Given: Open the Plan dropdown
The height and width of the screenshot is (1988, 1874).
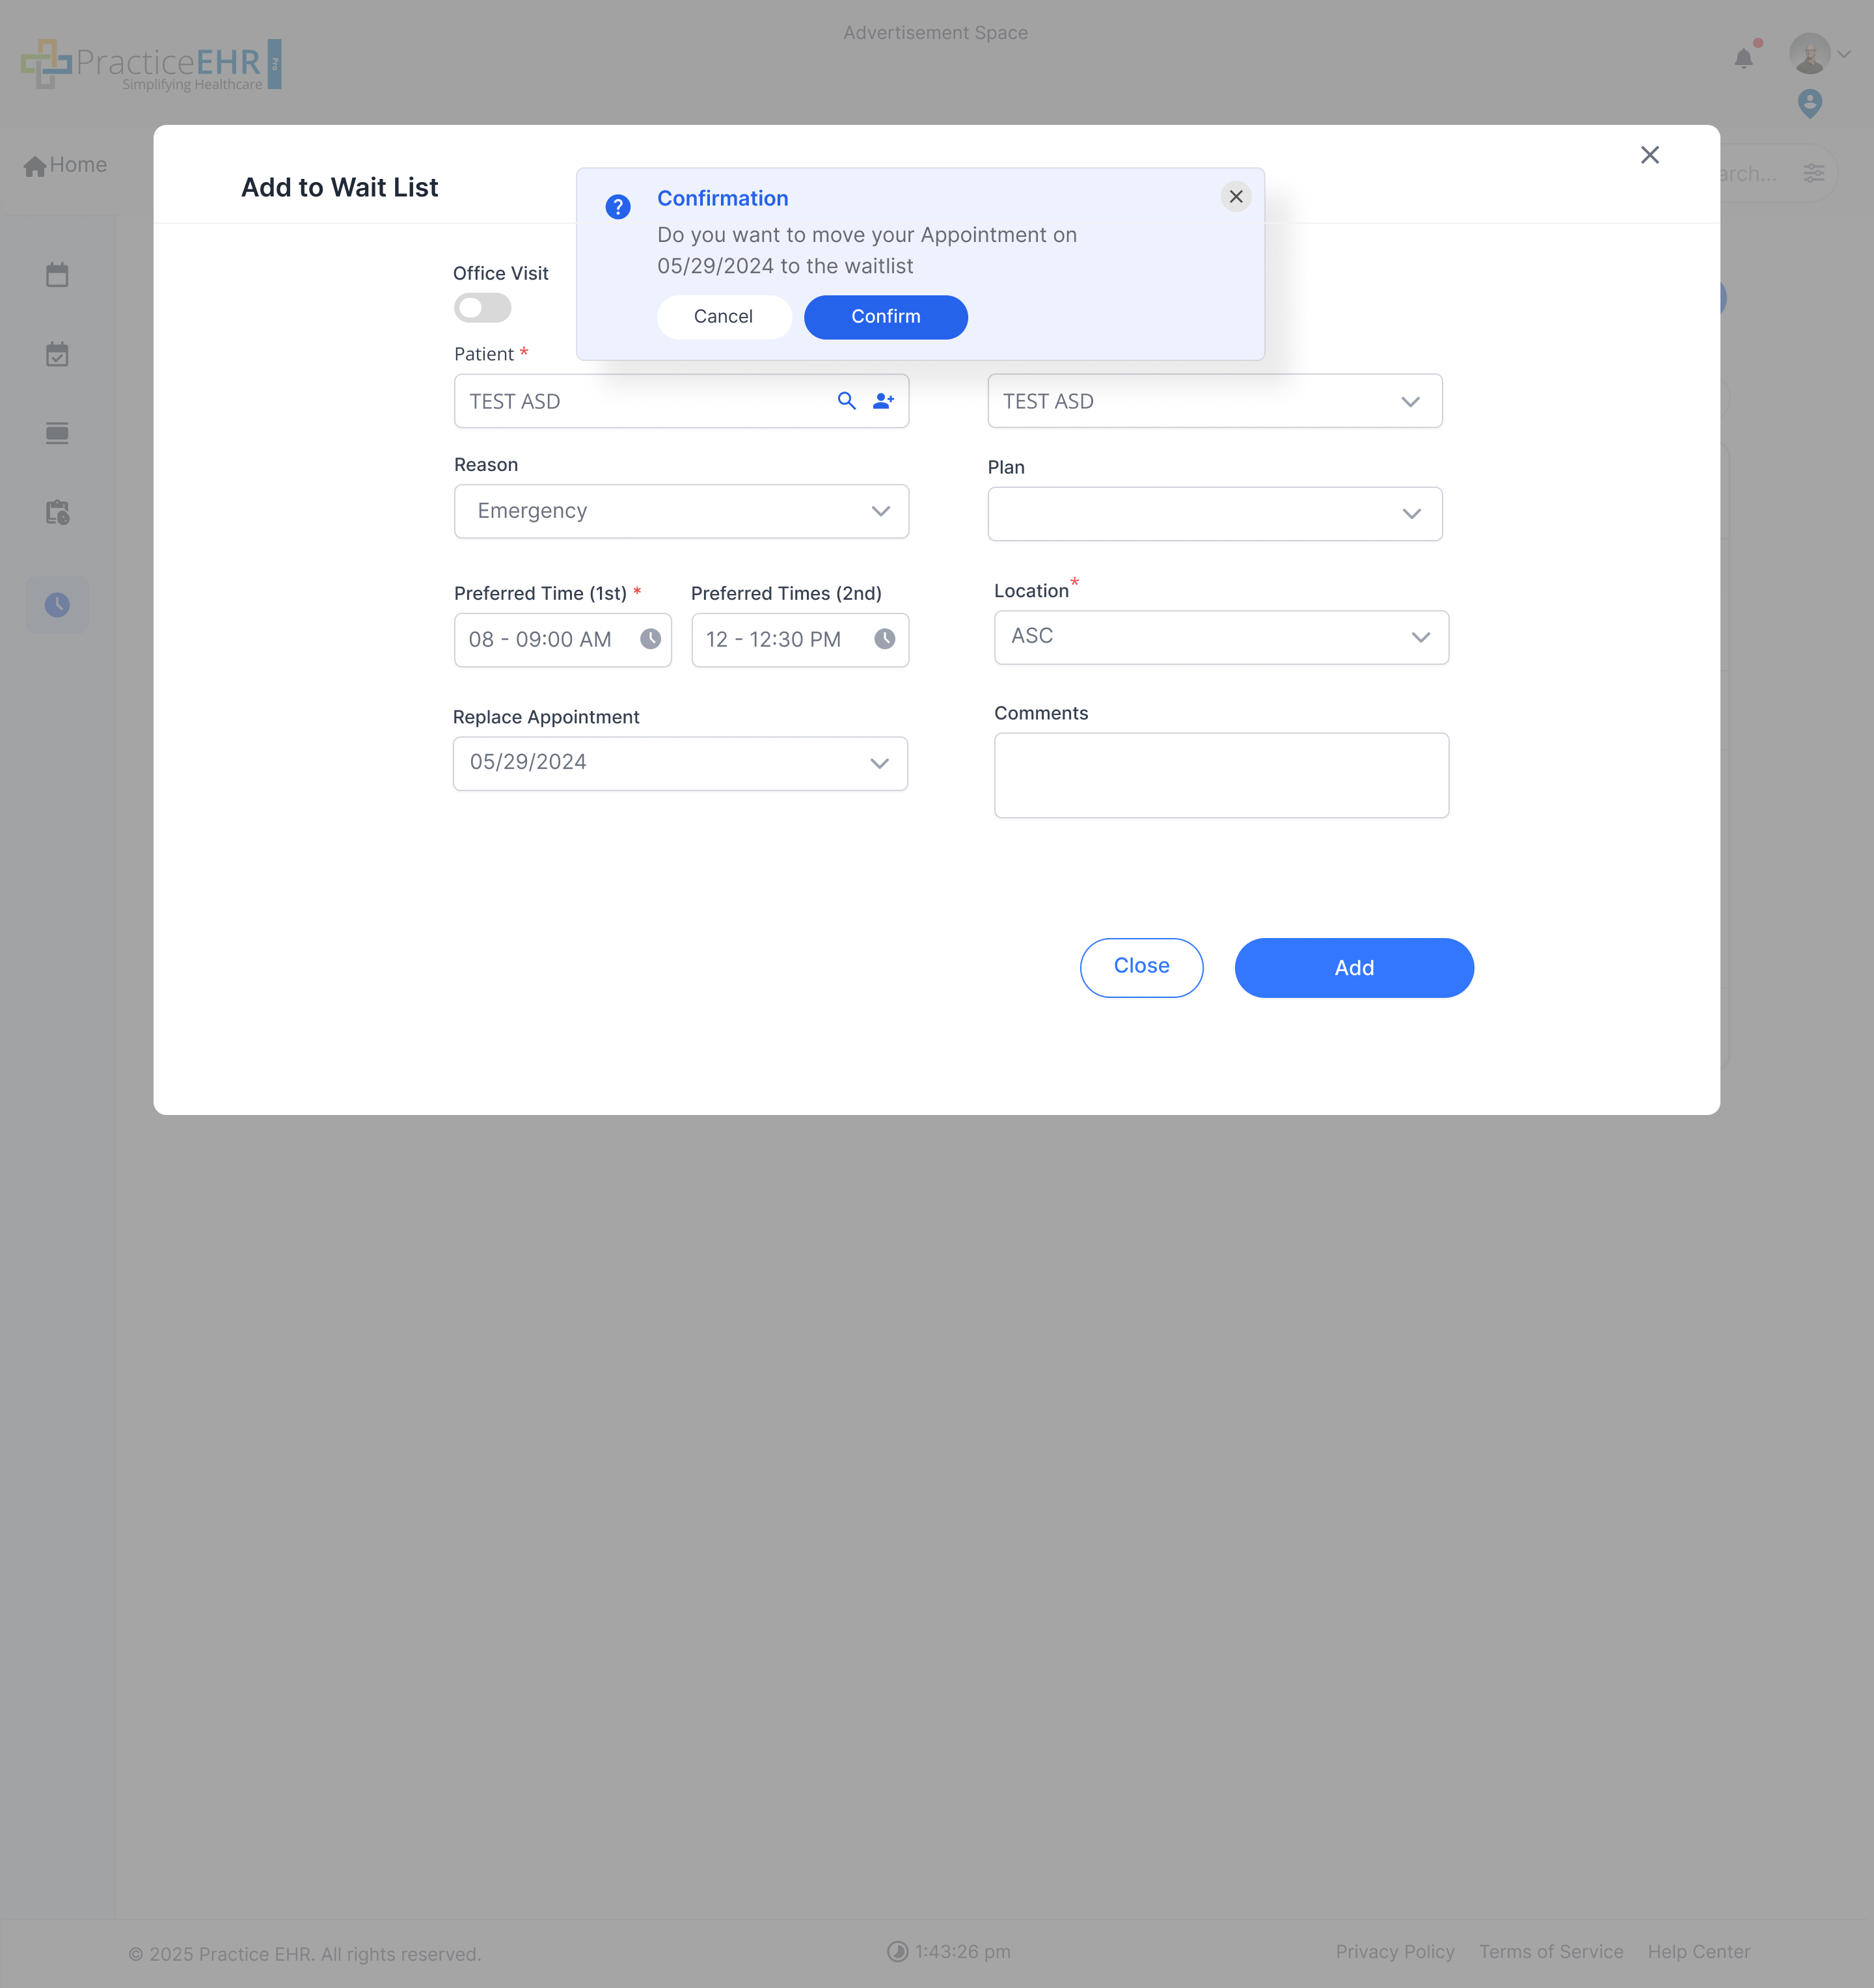Looking at the screenshot, I should (1214, 514).
